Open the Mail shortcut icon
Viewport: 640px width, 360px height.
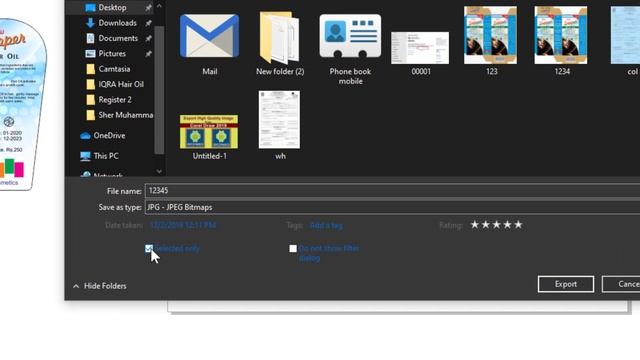tap(209, 37)
